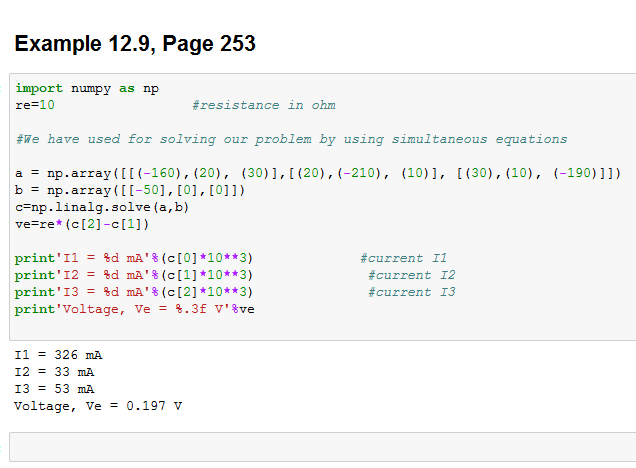This screenshot has width=636, height=468.
Task: Click the print statement for I3
Action: pos(133,291)
